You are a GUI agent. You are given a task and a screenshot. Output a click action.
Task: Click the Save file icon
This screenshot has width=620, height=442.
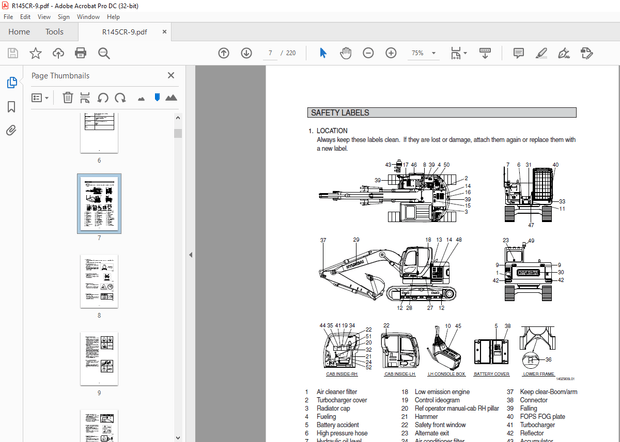coord(13,53)
